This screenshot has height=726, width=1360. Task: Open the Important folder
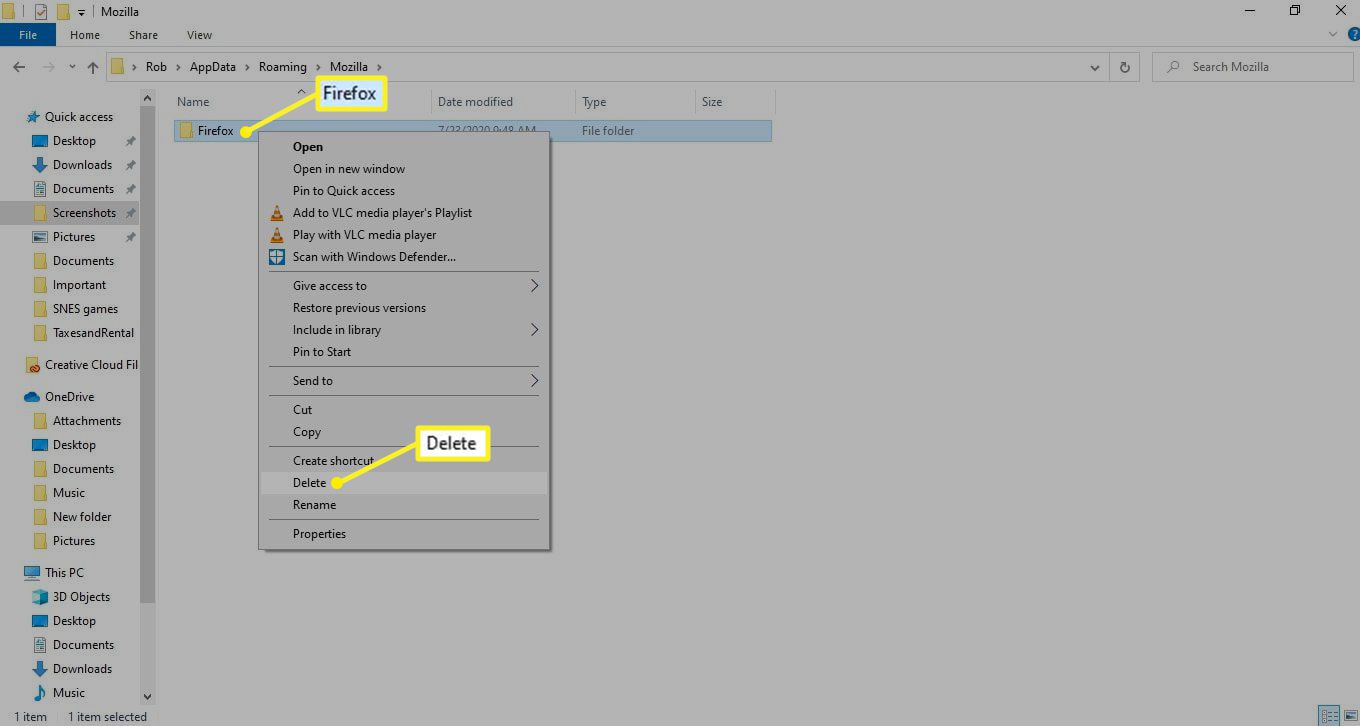[79, 285]
